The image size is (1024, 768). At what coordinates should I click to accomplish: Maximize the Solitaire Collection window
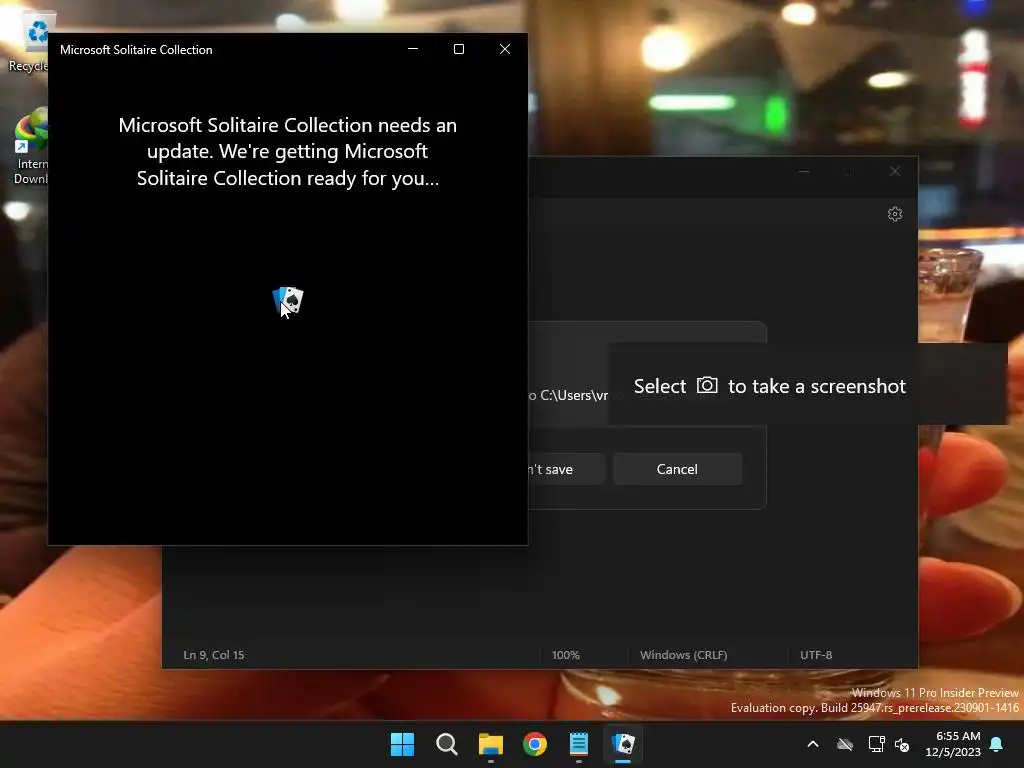point(458,49)
